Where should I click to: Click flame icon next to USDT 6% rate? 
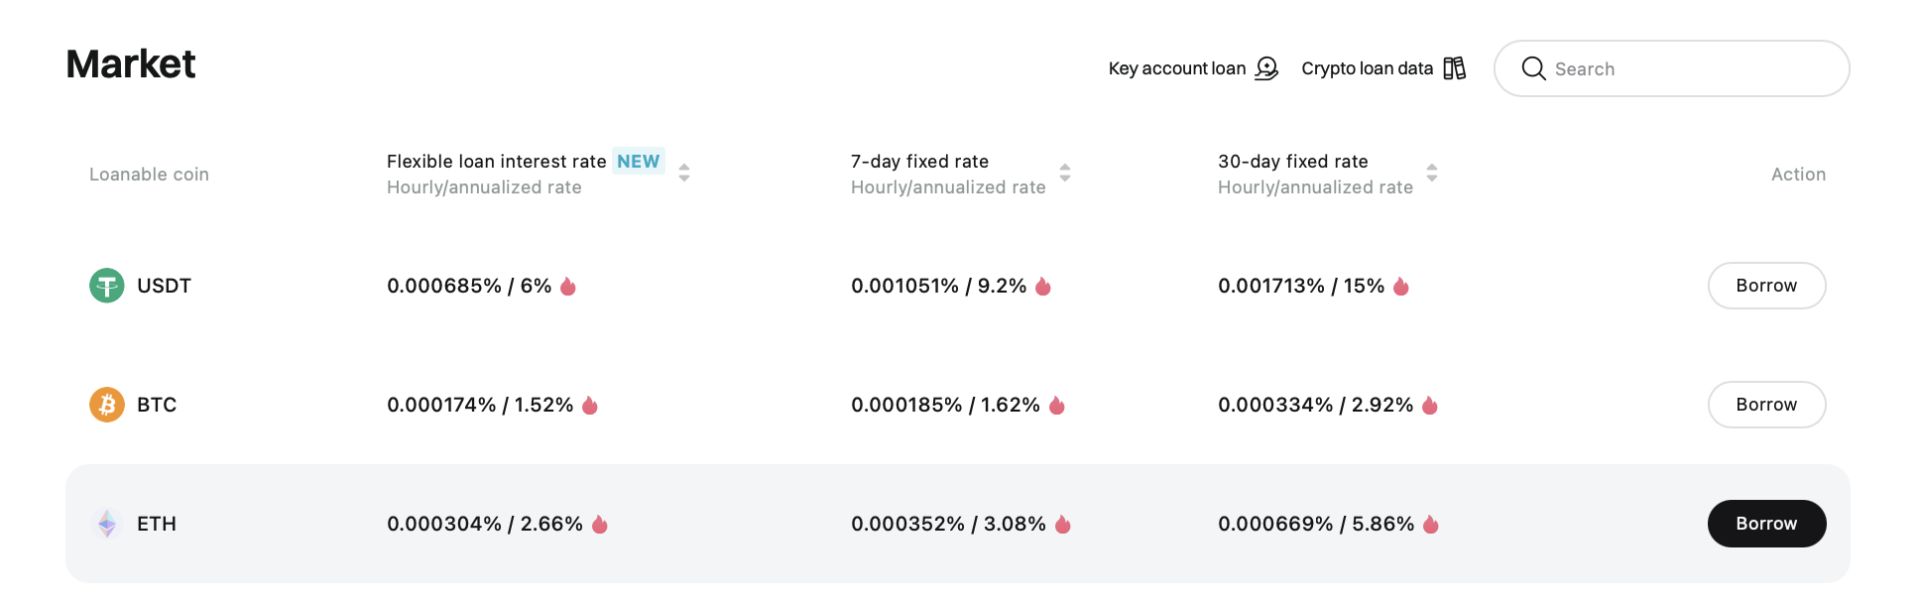(x=568, y=286)
